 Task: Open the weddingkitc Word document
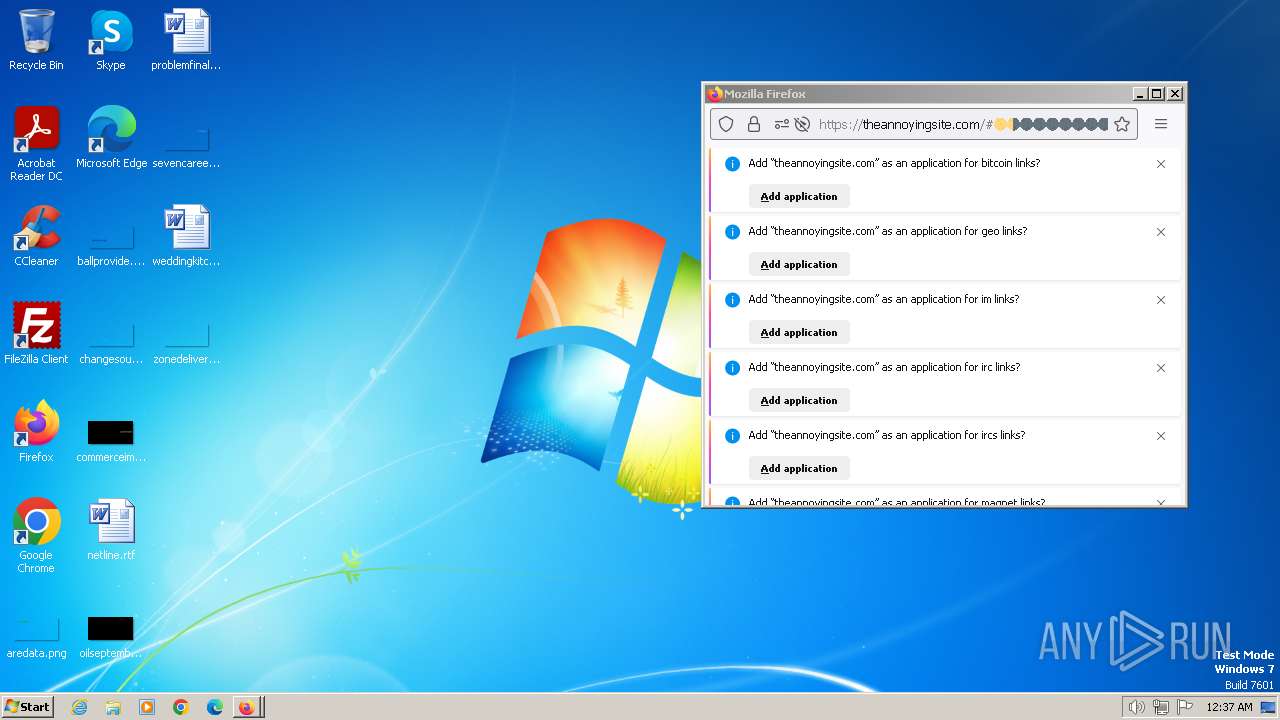(x=186, y=236)
